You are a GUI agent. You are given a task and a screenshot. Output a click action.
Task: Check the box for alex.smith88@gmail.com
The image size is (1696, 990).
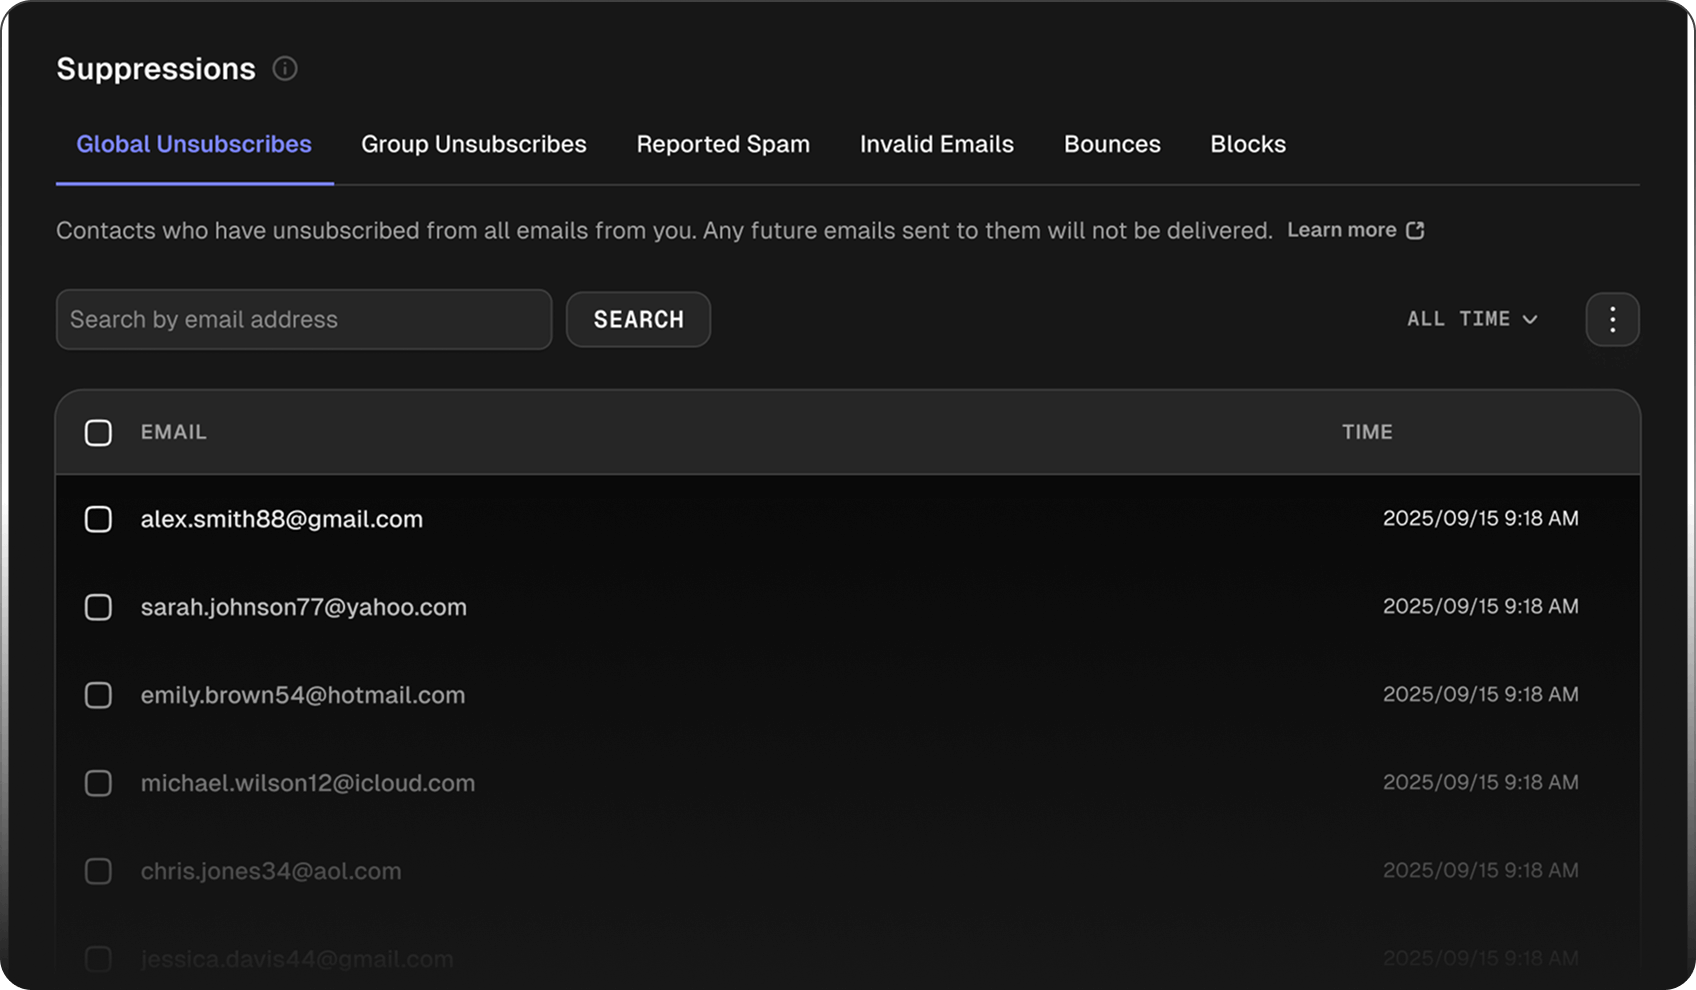[x=98, y=519]
